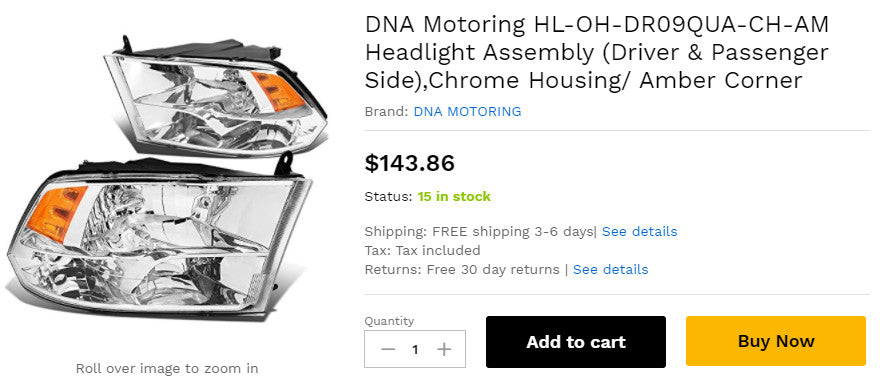Click the Free 30 day returns text
This screenshot has height=378, width=880.
pyautogui.click(x=493, y=270)
